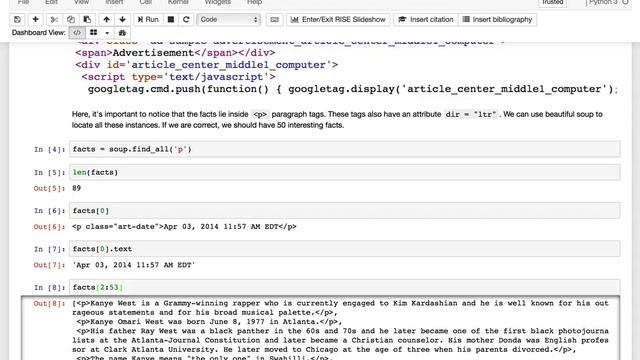Open the cell type Code dropdown
640x360 pixels.
click(x=229, y=20)
